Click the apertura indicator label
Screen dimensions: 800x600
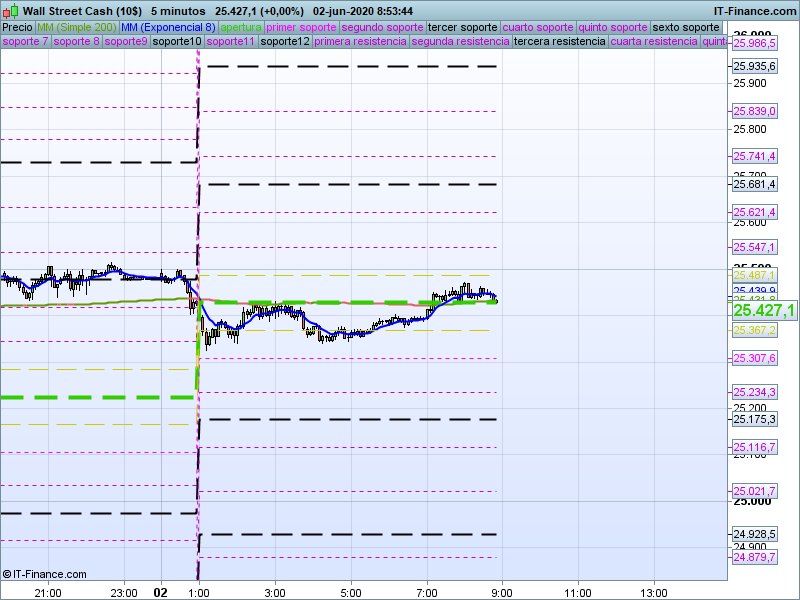pyautogui.click(x=241, y=27)
